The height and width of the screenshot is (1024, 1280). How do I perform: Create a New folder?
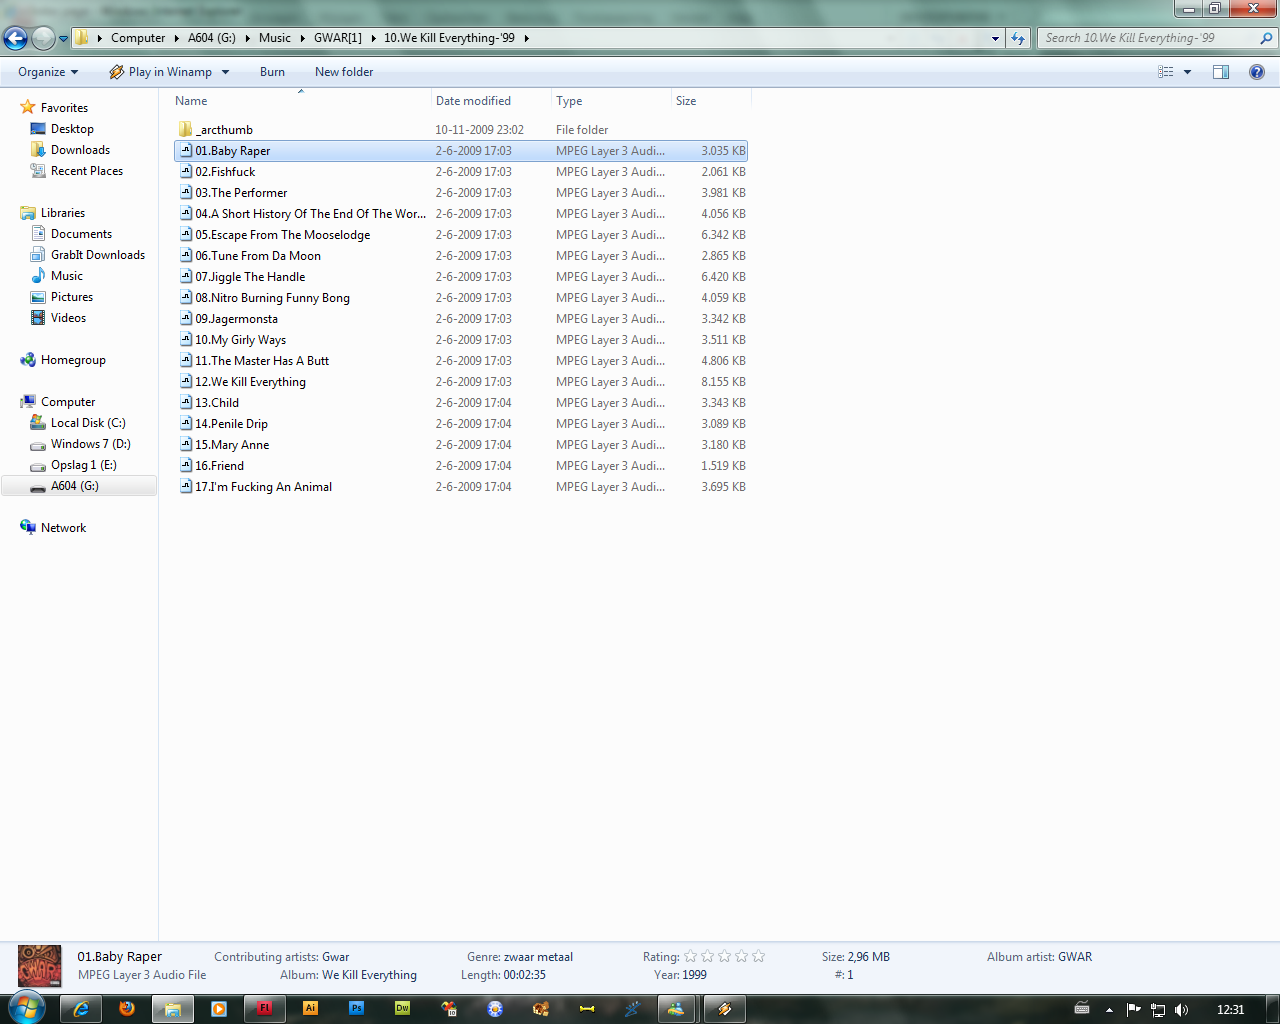[344, 72]
